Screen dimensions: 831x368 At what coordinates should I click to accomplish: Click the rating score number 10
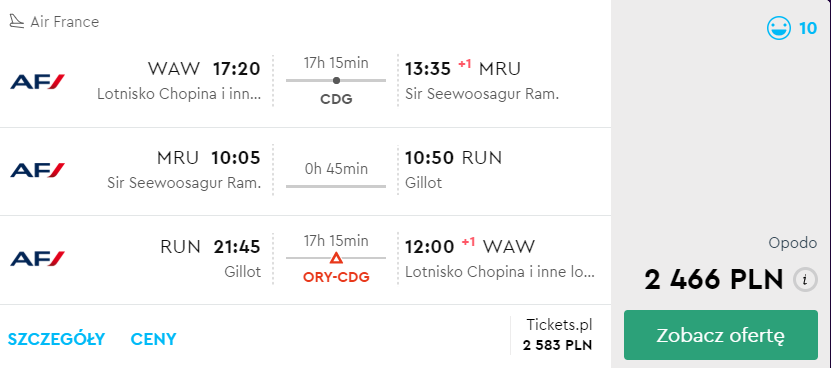click(x=808, y=28)
